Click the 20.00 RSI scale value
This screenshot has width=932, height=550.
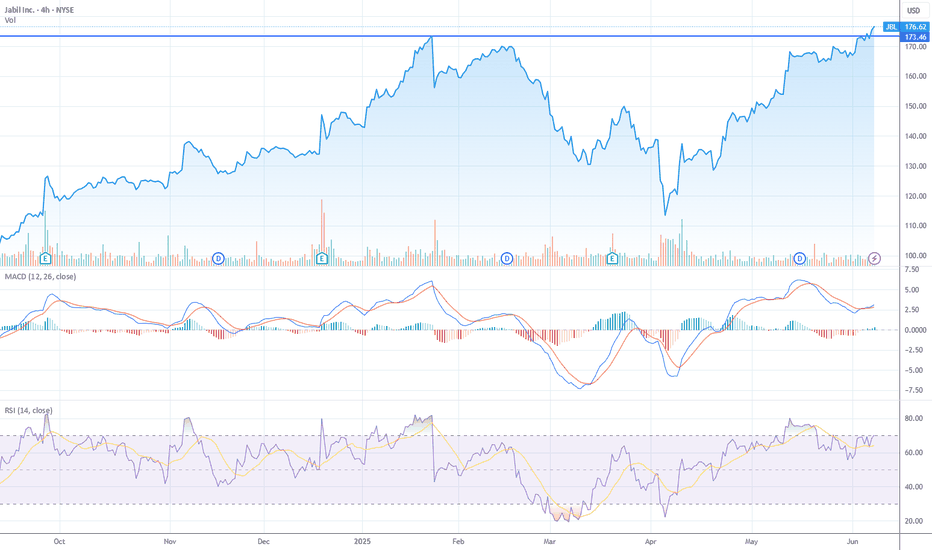pos(914,521)
